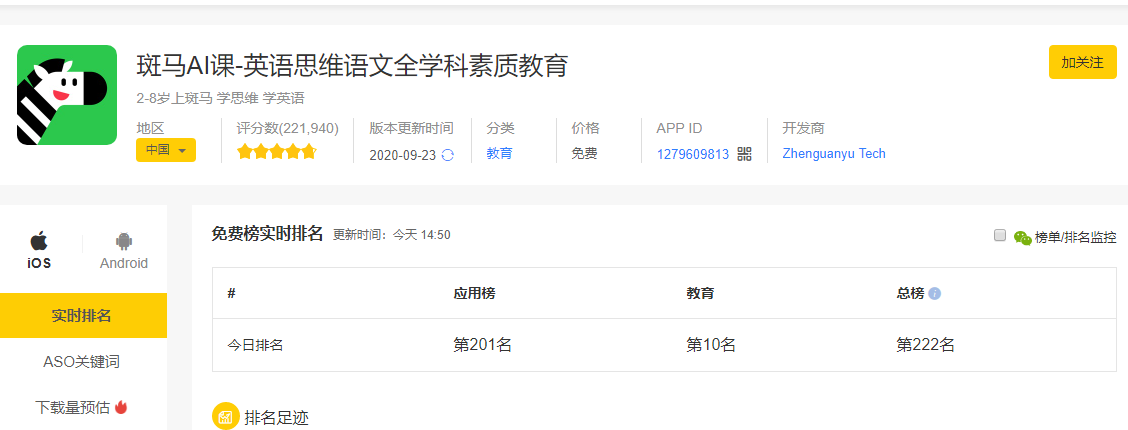Open the 教育 category link
Screen dimensions: 1128x430
[499, 153]
